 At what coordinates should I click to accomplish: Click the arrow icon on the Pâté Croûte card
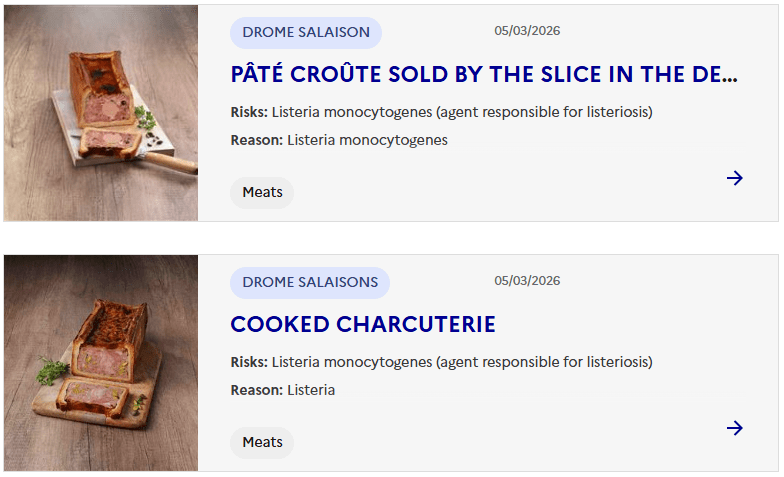point(735,178)
